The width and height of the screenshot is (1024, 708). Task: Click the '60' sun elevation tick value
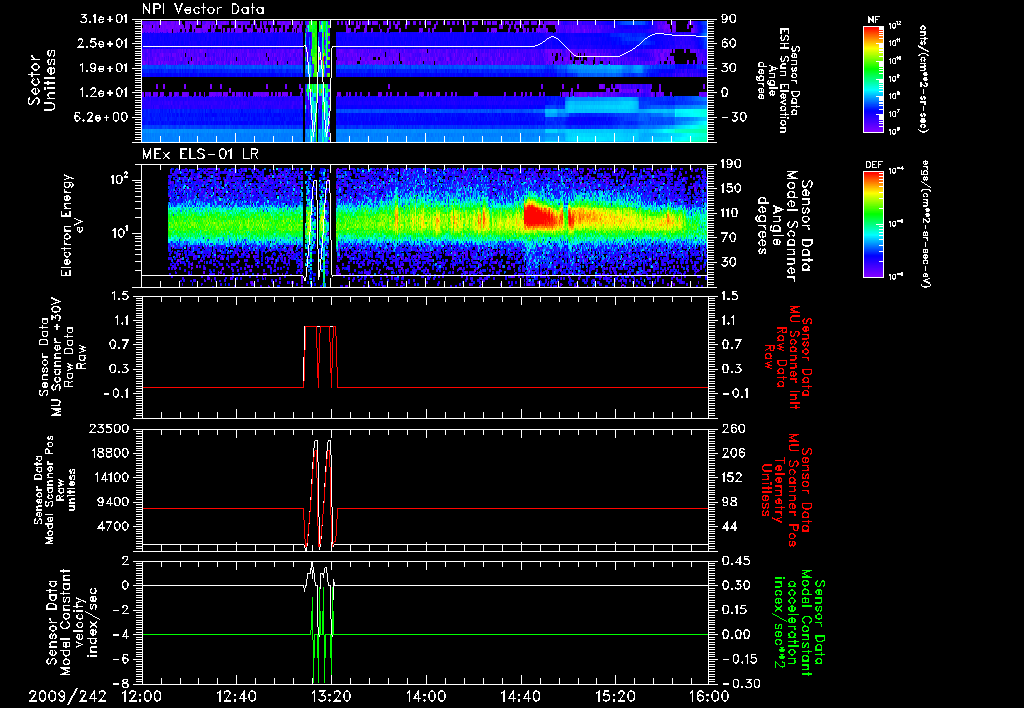728,43
